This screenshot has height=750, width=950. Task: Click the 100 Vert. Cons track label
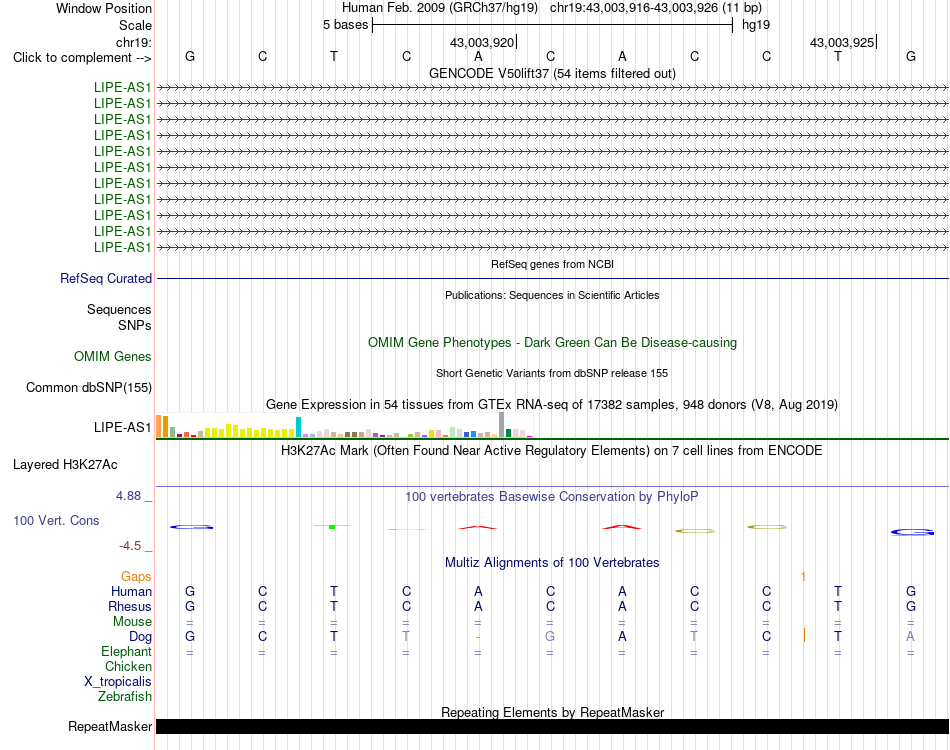click(x=56, y=520)
